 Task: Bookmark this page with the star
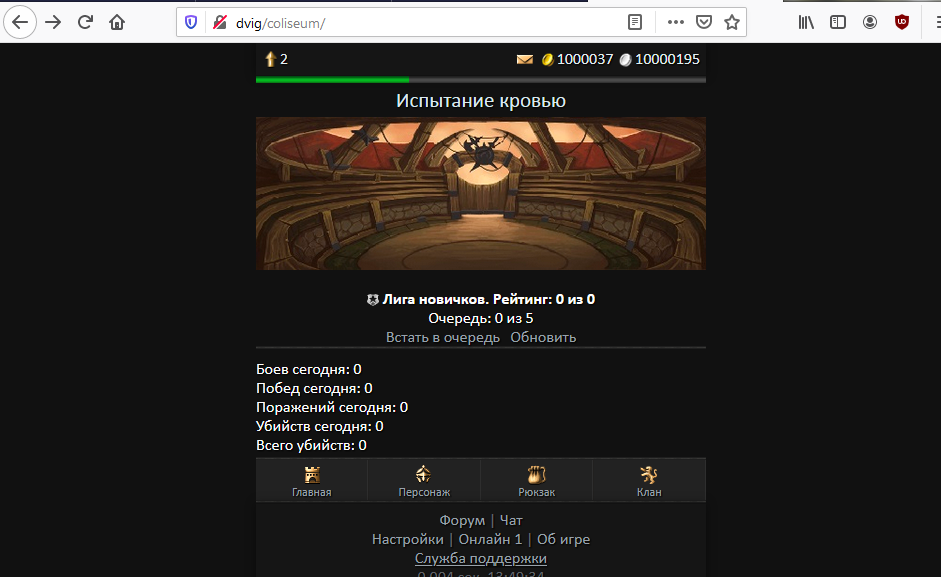coord(732,22)
